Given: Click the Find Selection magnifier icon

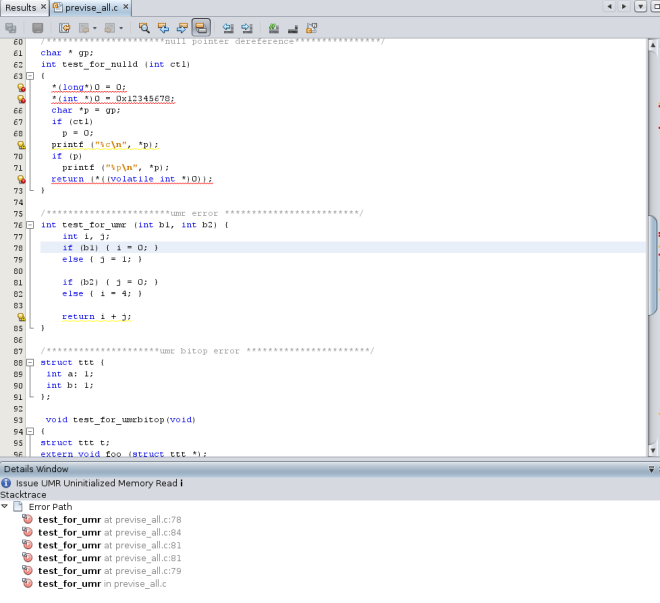Looking at the screenshot, I should pos(144,28).
